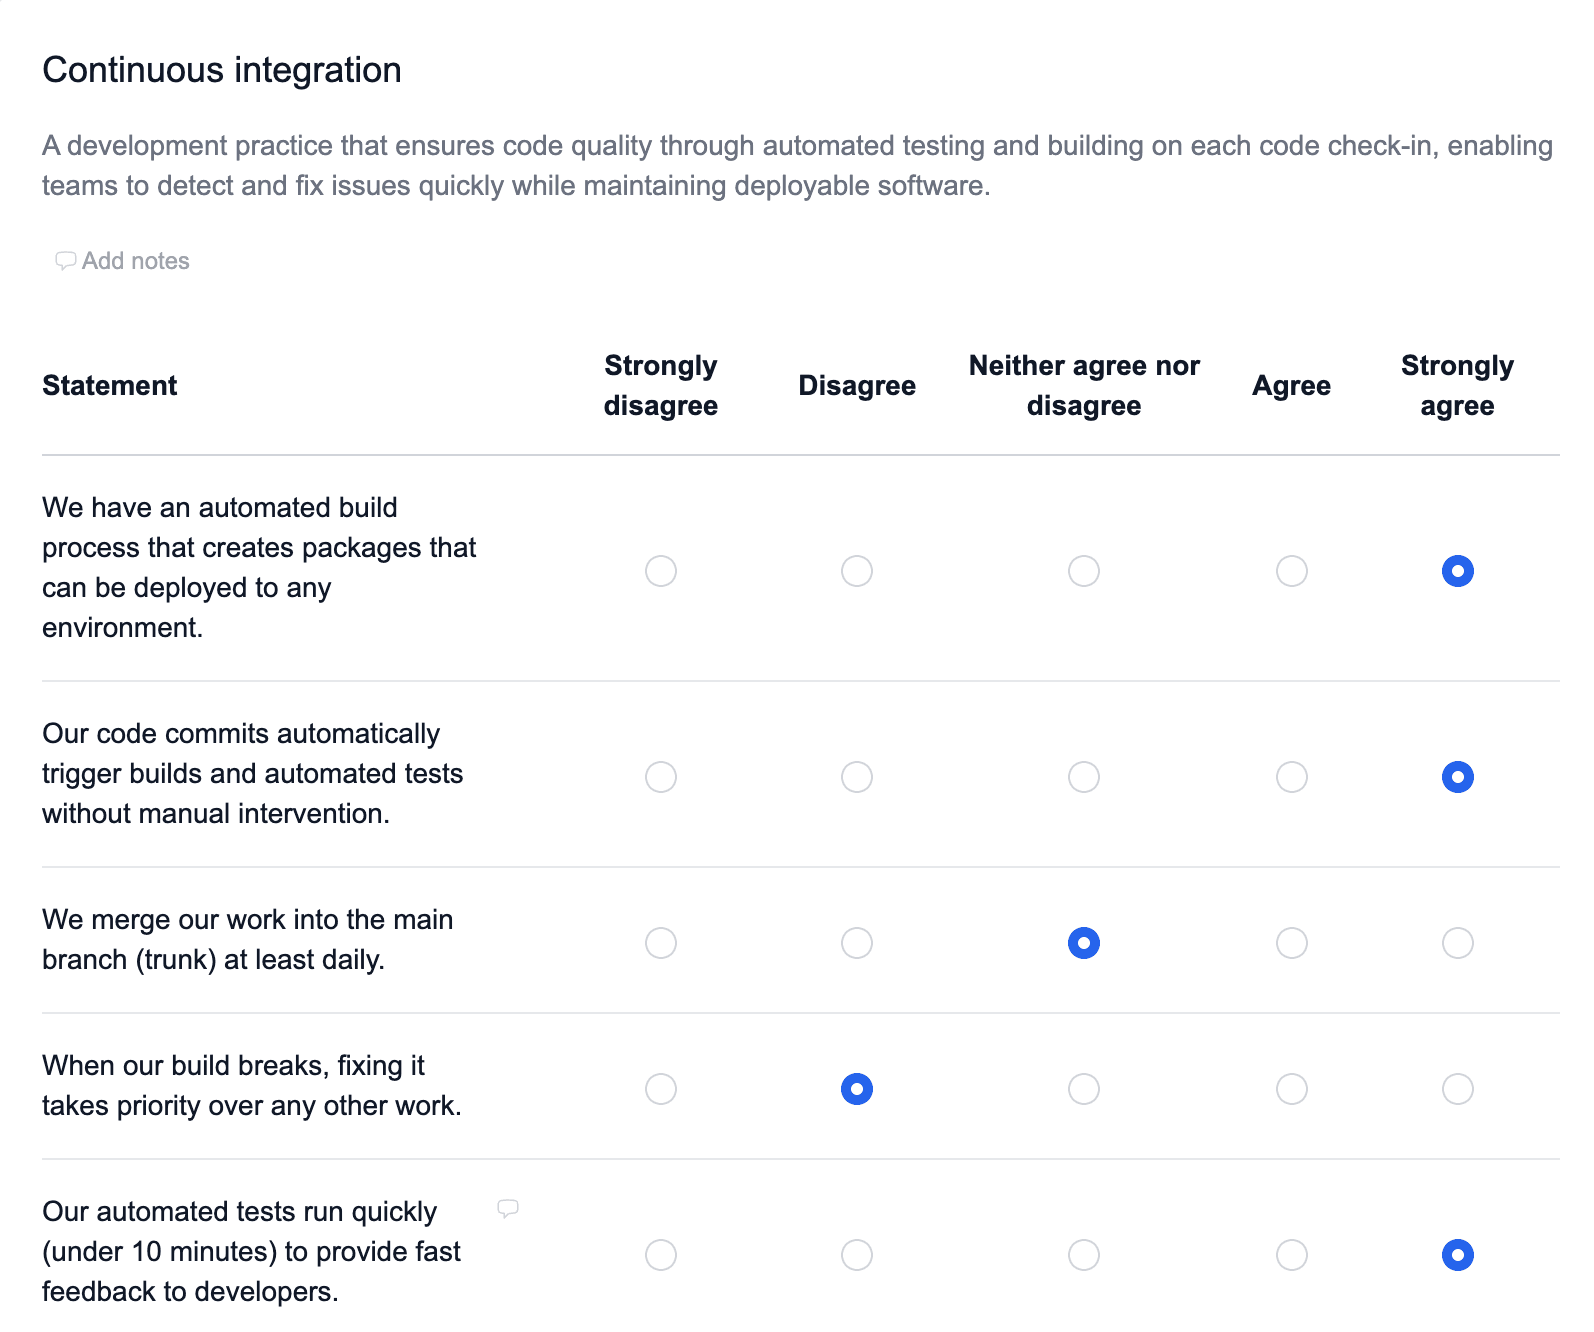Screen dimensions: 1594x1332
Task: Select Neither agree nor disagree for automated tests
Action: click(1084, 1255)
